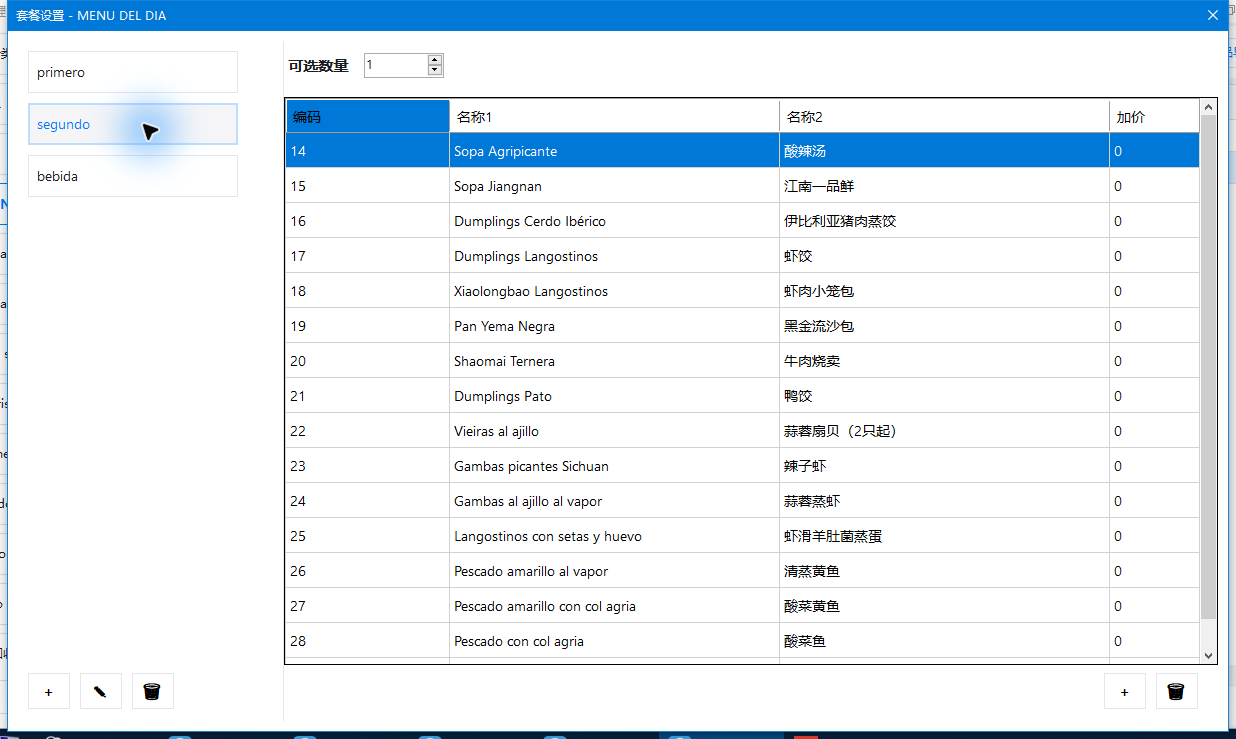The width and height of the screenshot is (1236, 739).
Task: Click the 牛肉烧卖 name cell
Action: pyautogui.click(x=944, y=361)
